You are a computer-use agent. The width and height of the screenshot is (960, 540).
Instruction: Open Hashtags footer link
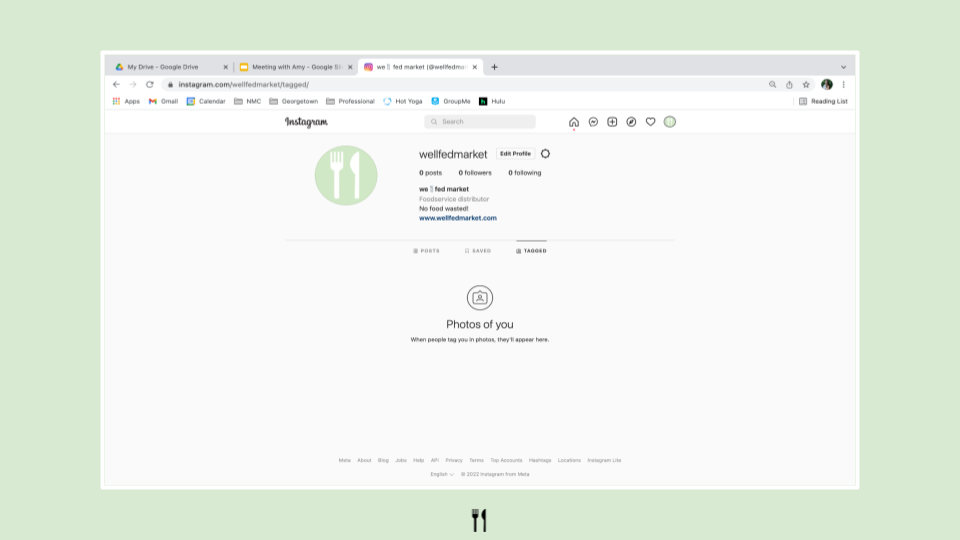click(540, 460)
